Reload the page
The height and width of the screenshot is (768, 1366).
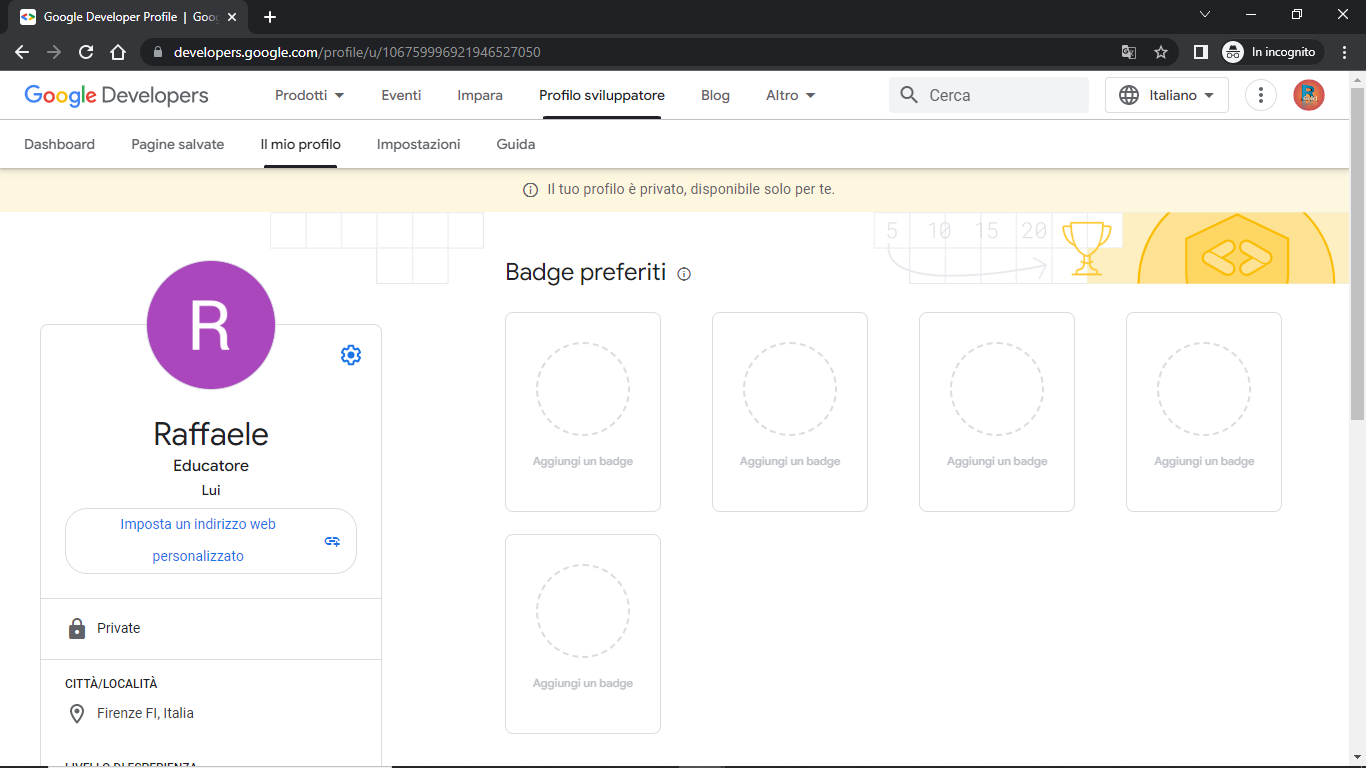(x=86, y=52)
